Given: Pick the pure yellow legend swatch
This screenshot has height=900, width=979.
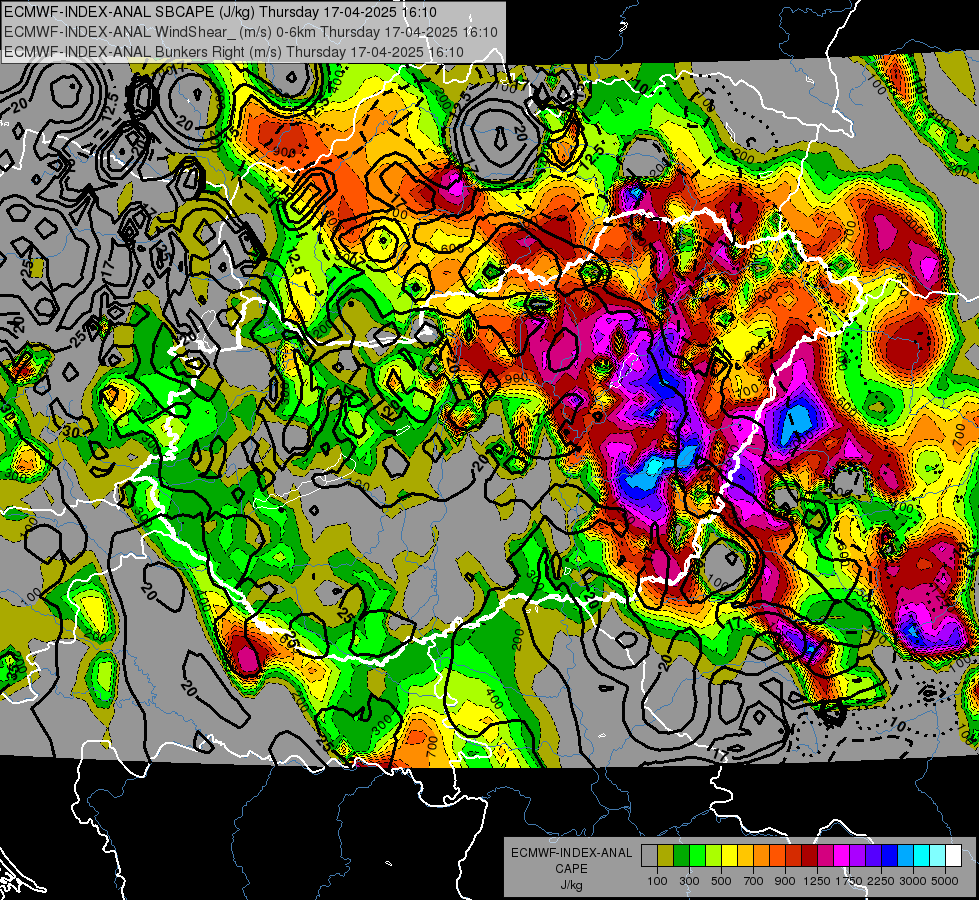Looking at the screenshot, I should pos(729,856).
